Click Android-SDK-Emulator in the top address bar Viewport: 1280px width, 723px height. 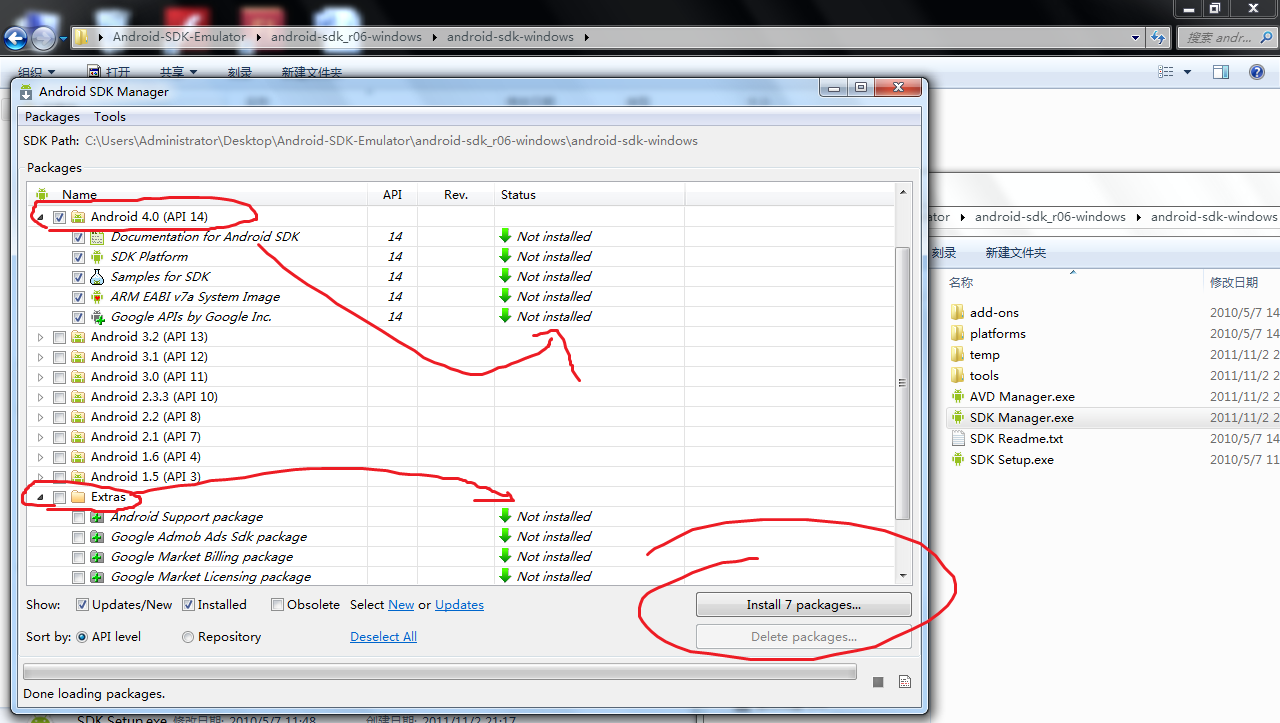(179, 37)
